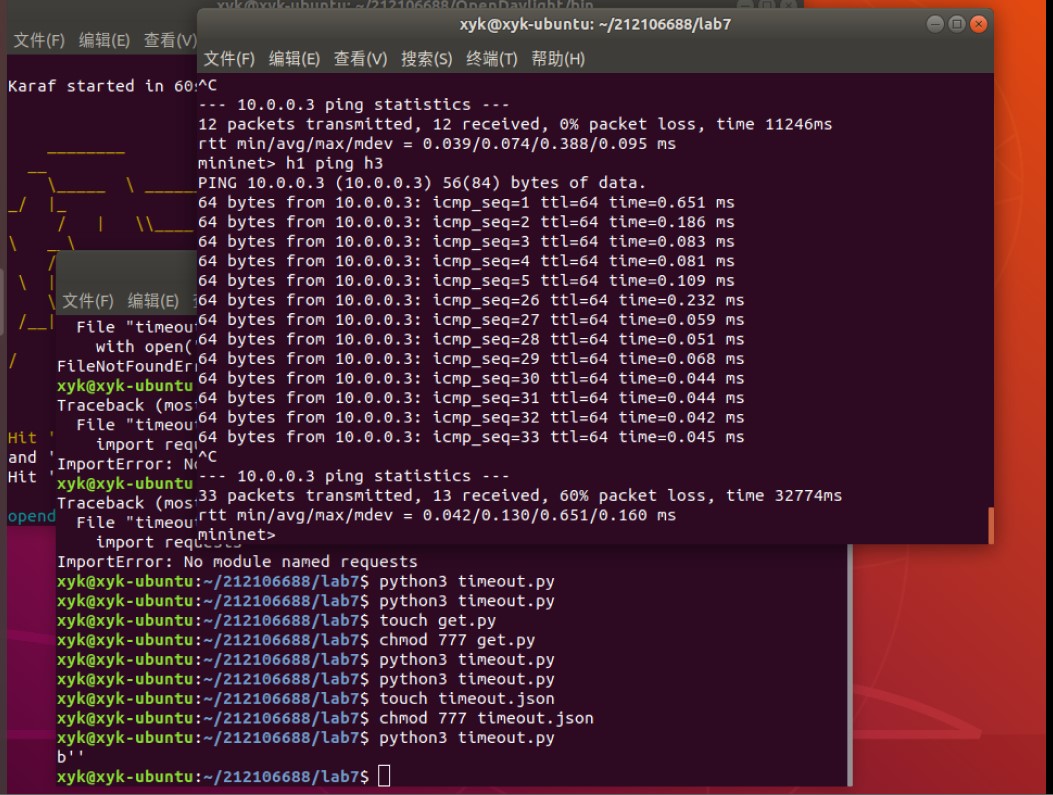Screen dimensions: 1053x795
Task: Open 编辑(E) menu in Karaf terminal window
Action: pos(104,40)
